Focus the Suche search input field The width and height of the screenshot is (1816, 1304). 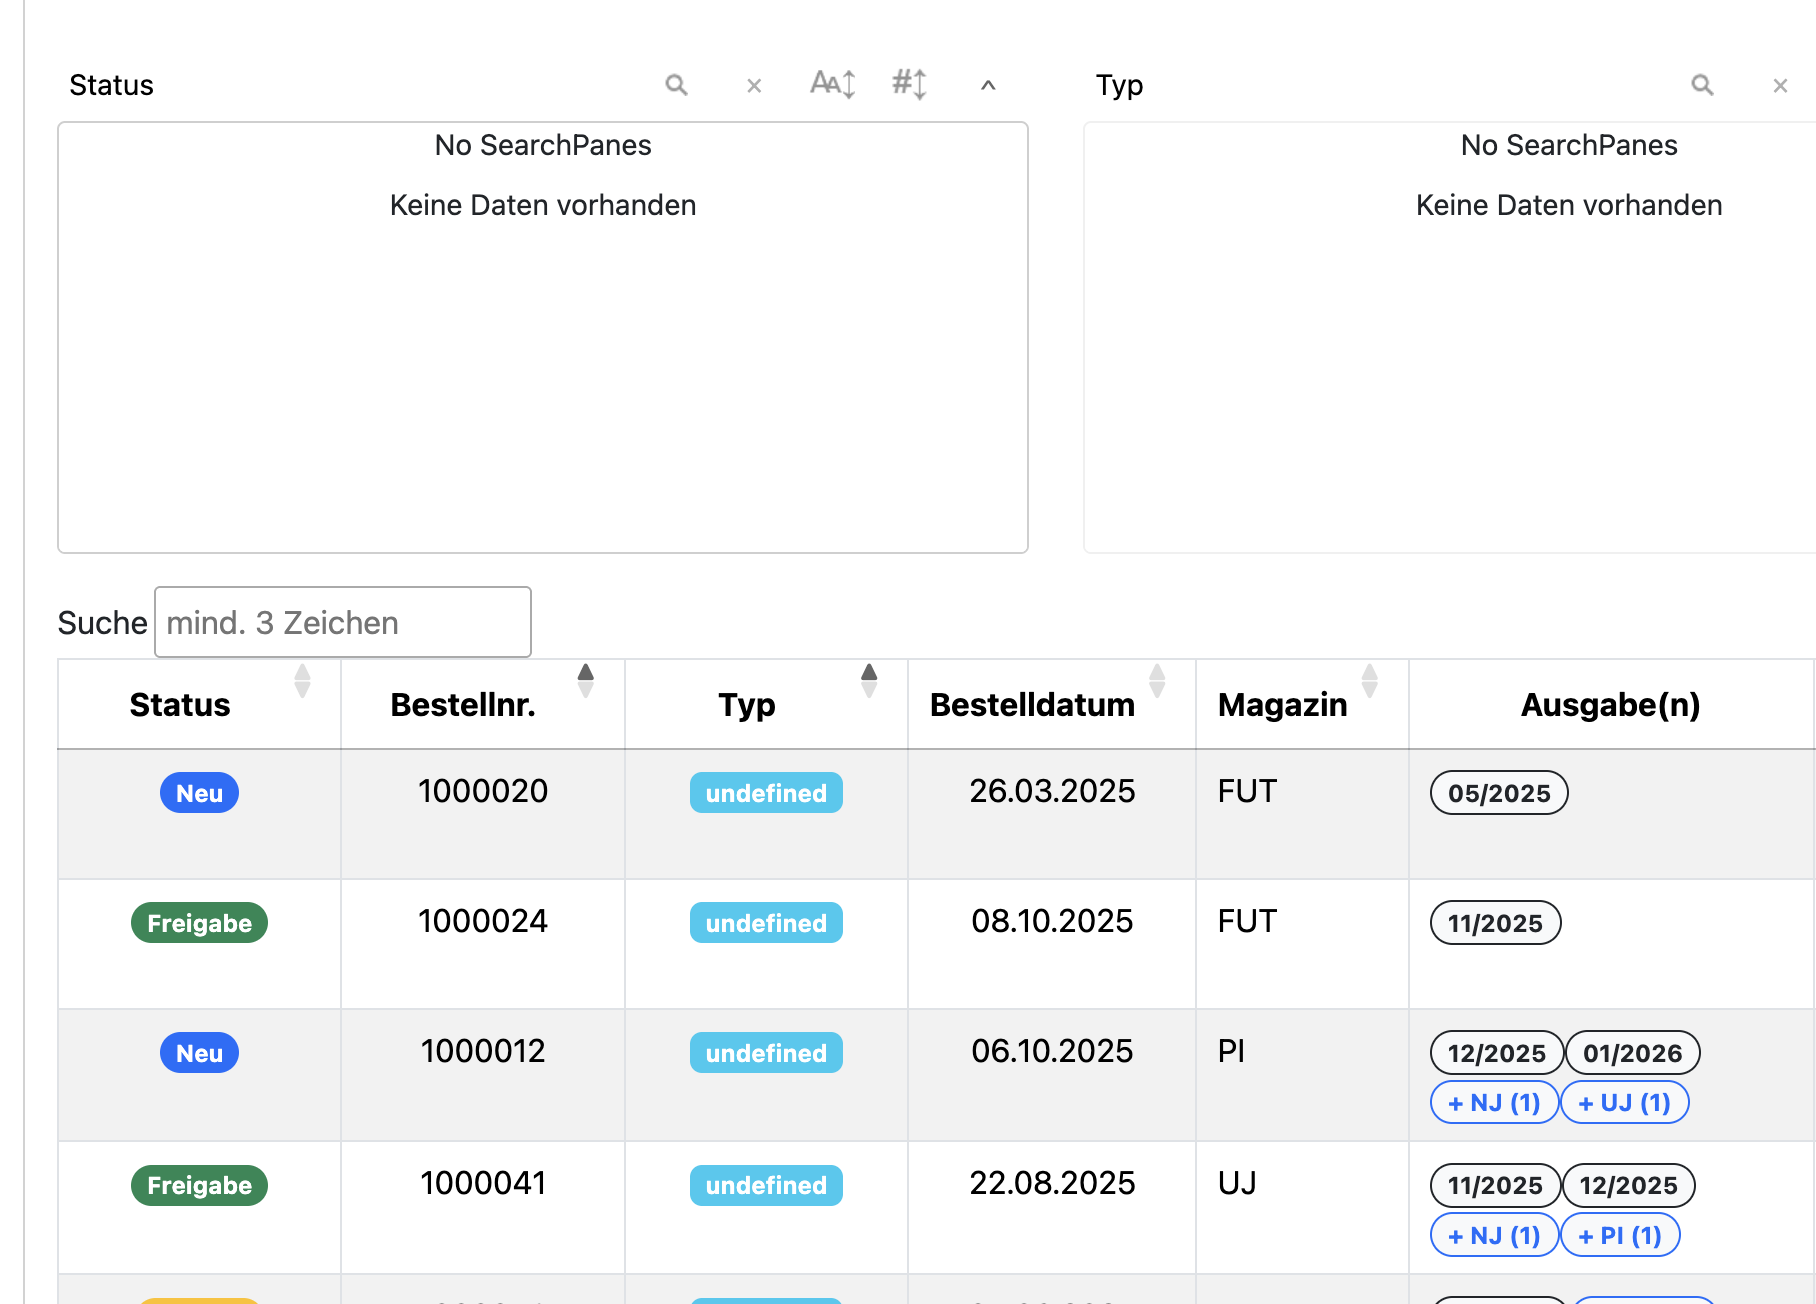coord(343,622)
